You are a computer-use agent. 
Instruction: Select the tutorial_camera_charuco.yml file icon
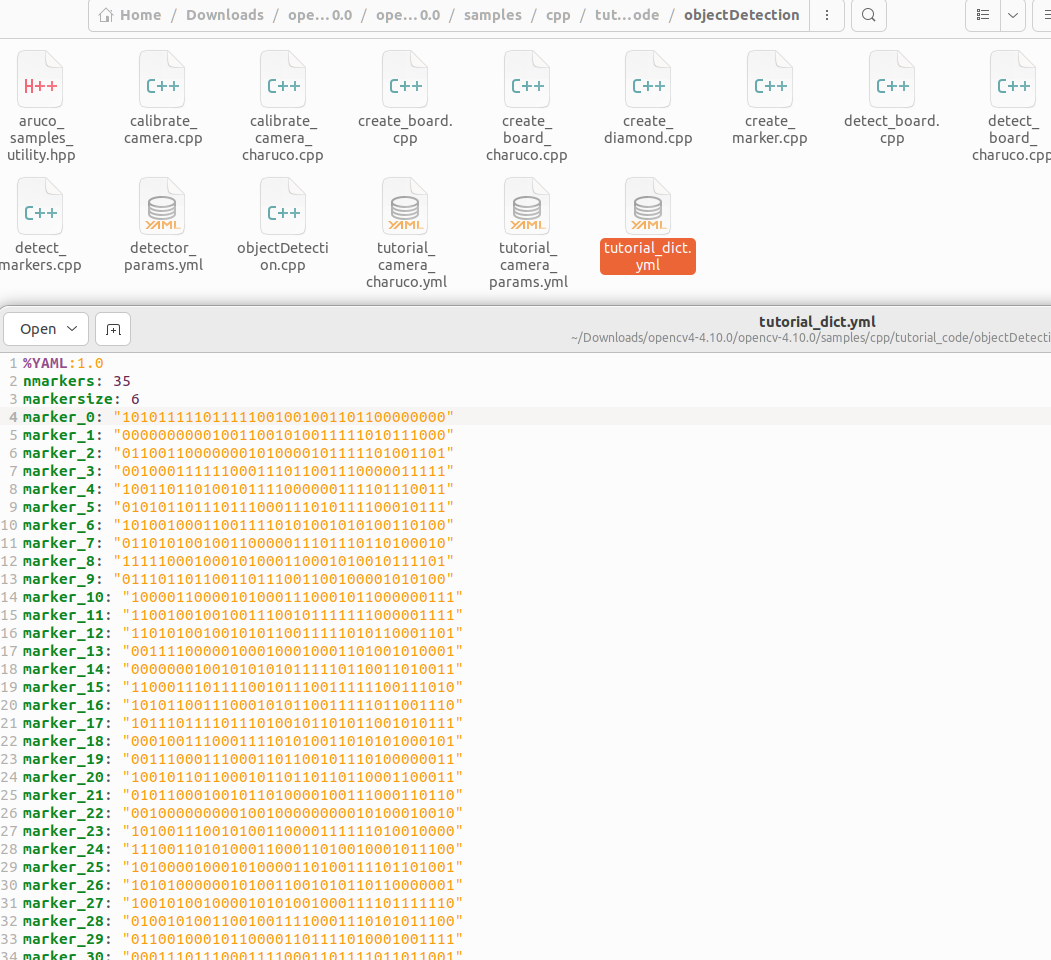(x=405, y=206)
